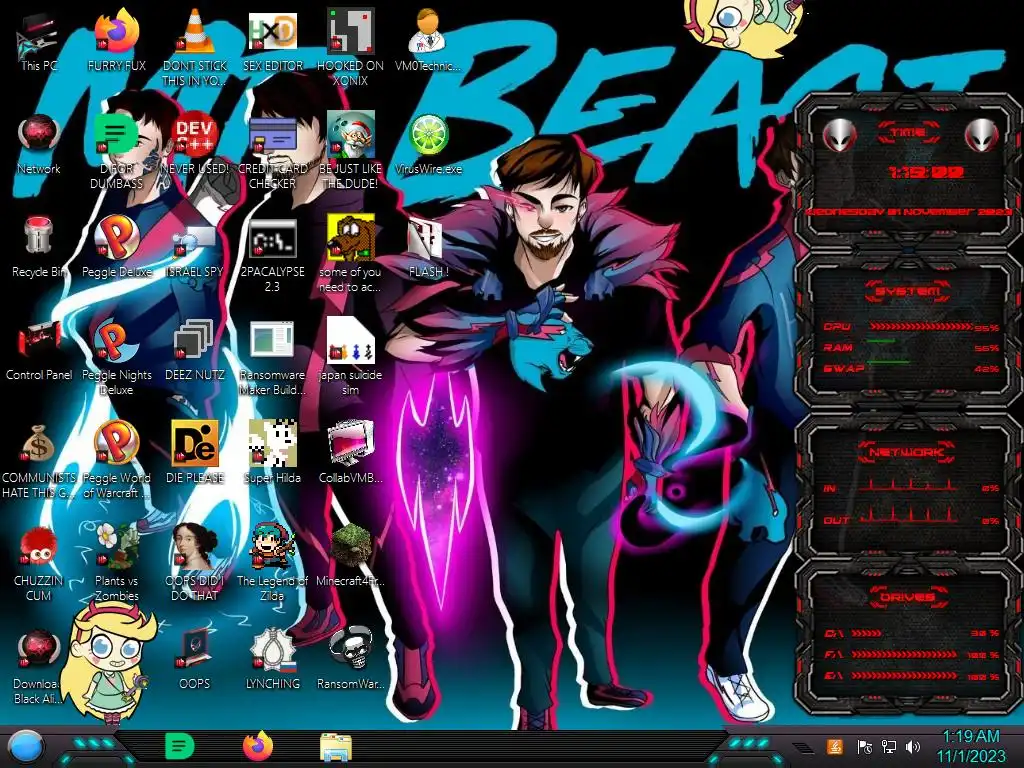This screenshot has height=768, width=1024.
Task: Open the VLC cone desktop shortcut
Action: pos(195,46)
